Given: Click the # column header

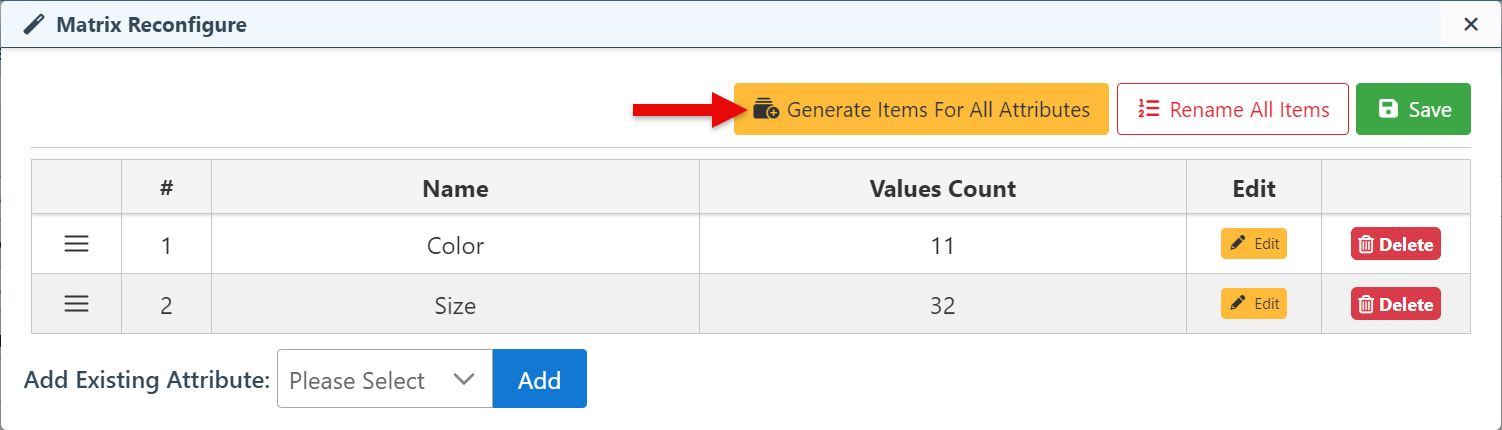Looking at the screenshot, I should point(166,188).
